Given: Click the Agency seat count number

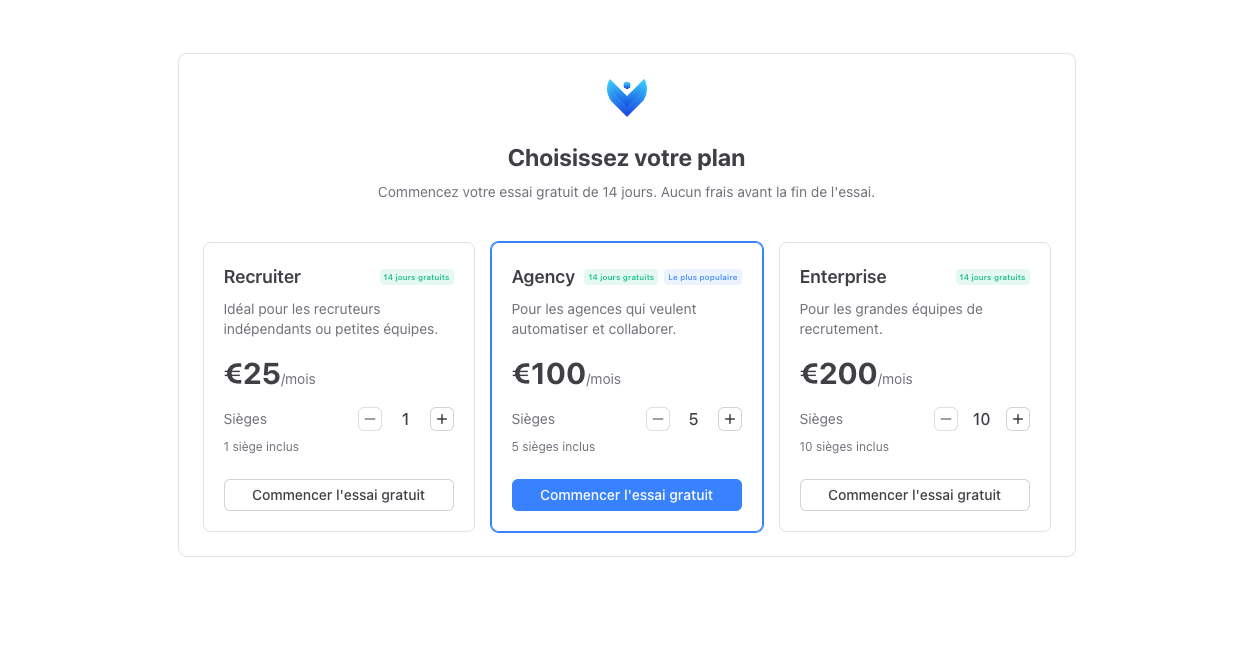Looking at the screenshot, I should coord(694,419).
